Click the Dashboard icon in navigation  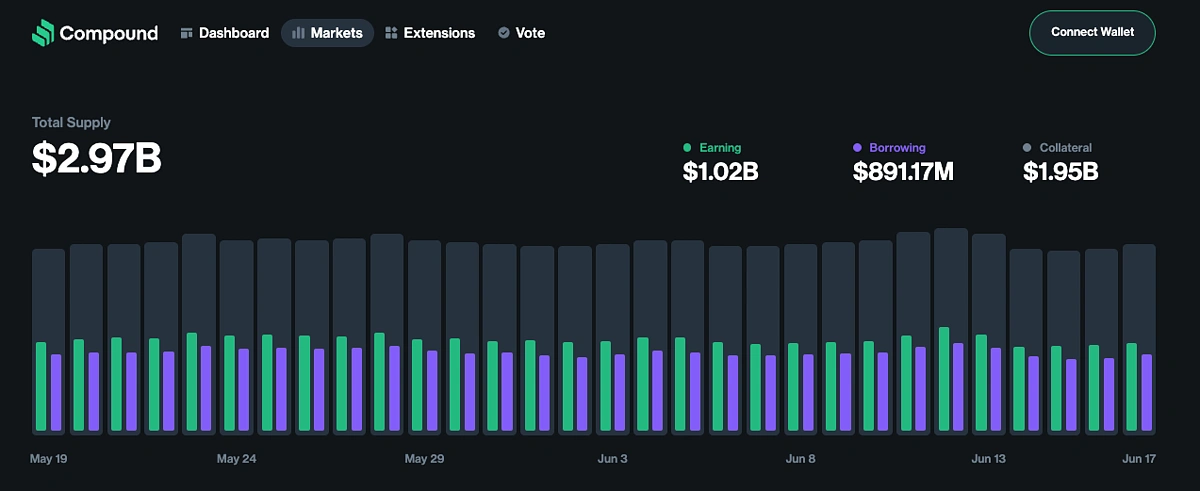(186, 33)
